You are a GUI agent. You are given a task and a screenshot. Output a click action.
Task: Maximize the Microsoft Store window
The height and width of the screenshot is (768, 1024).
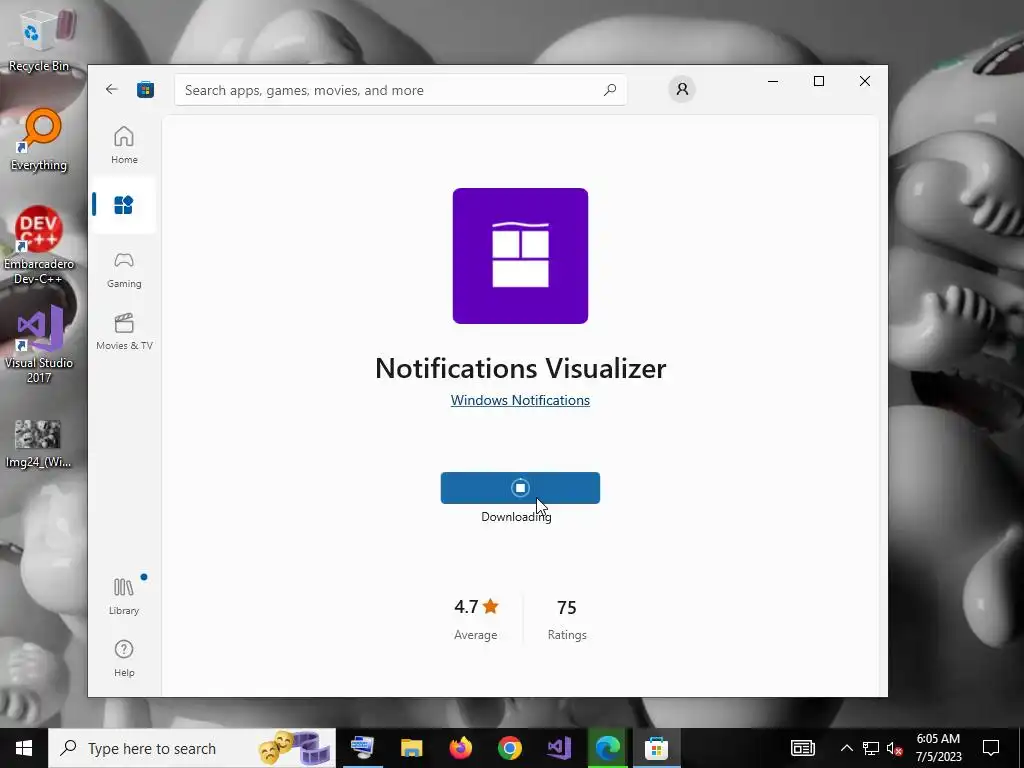pyautogui.click(x=819, y=81)
